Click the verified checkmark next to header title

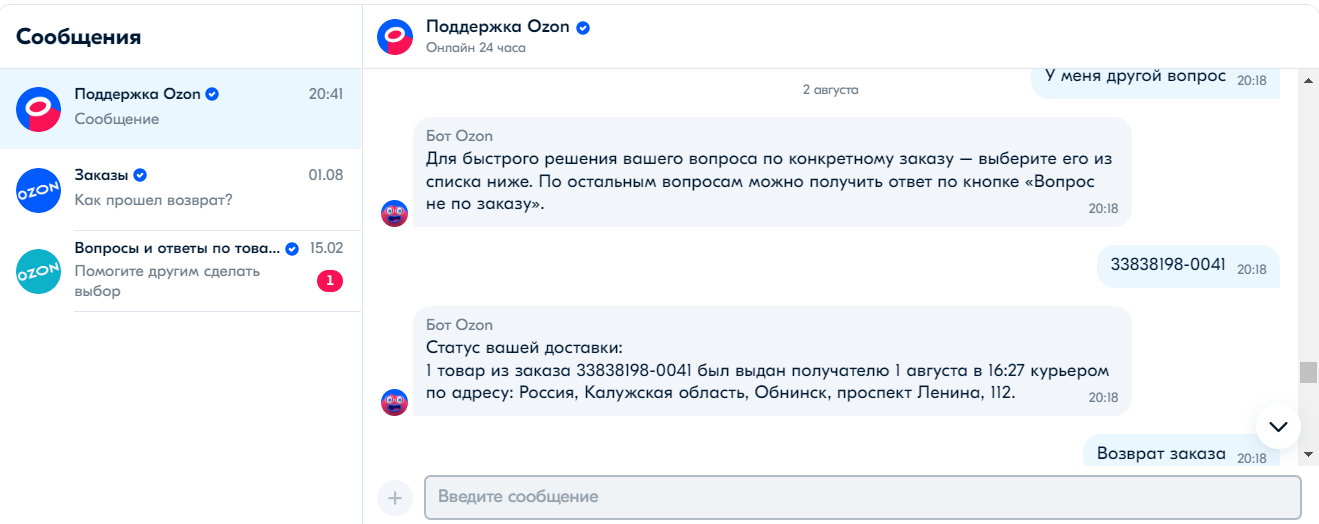pos(583,27)
